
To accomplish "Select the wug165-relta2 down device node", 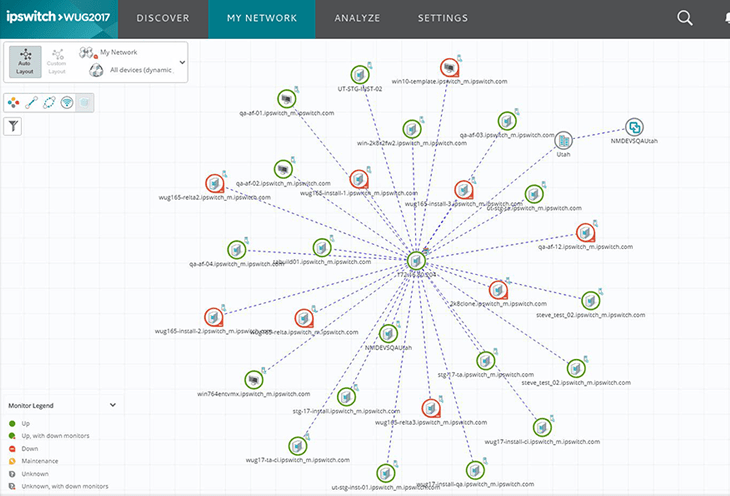I will [215, 184].
